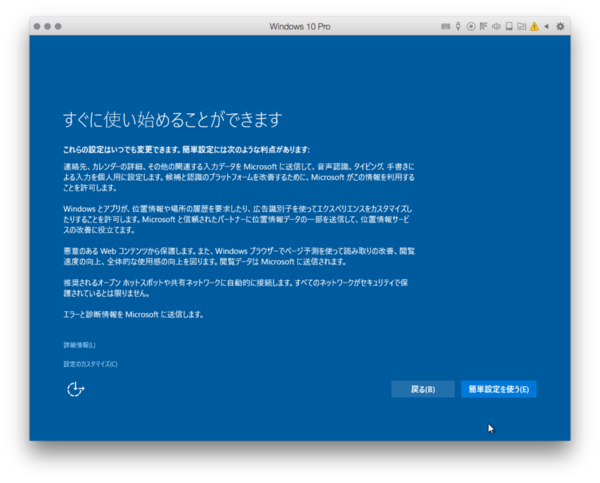
Task: Open the USB devices icon
Action: click(458, 26)
